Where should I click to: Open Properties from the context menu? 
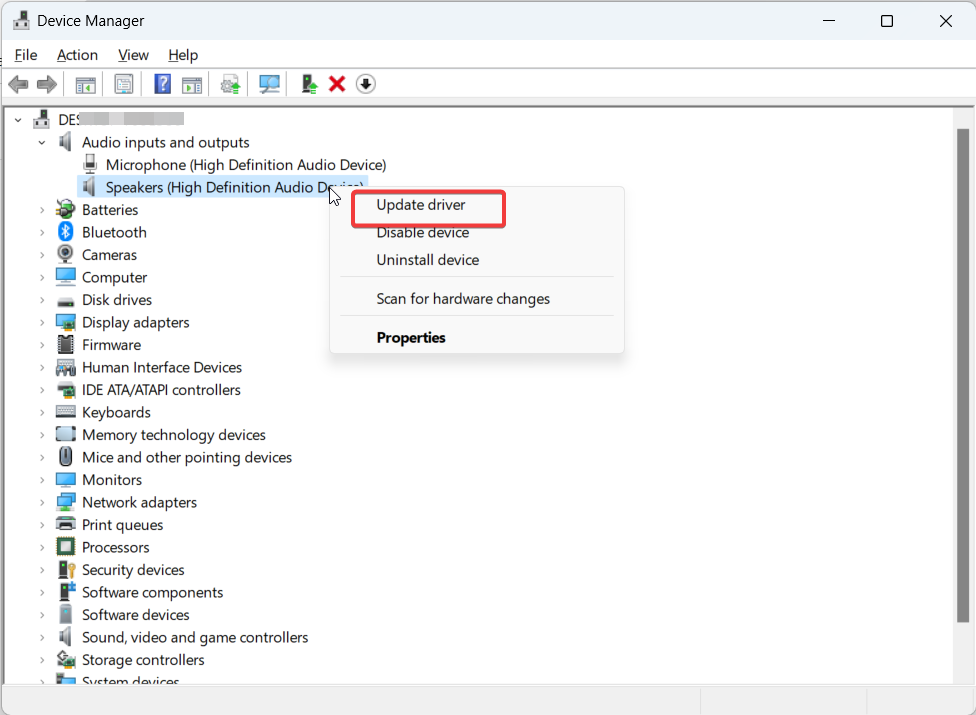[411, 338]
